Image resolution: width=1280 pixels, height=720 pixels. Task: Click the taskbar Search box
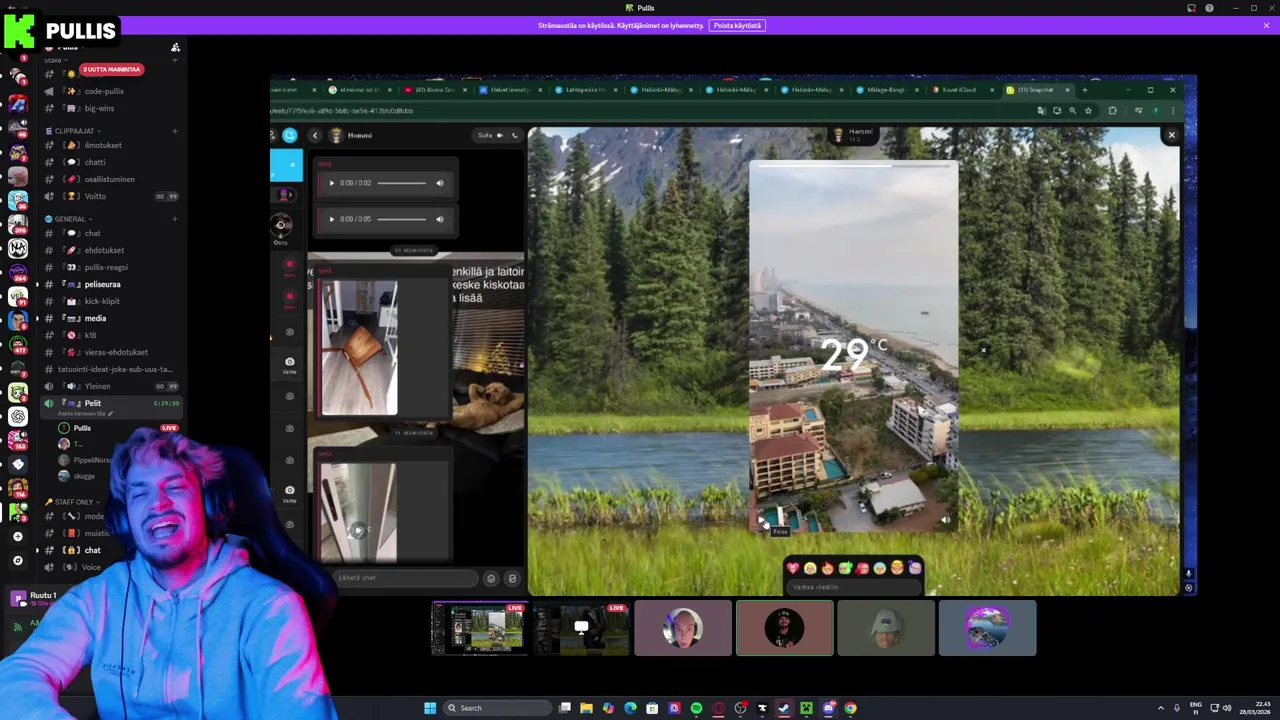pos(497,708)
